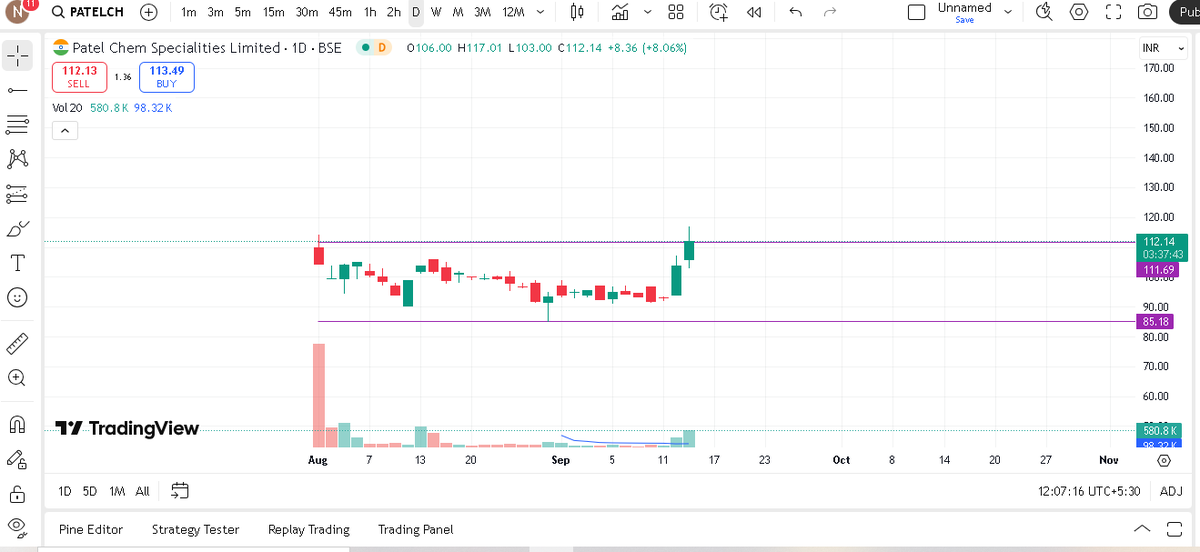Select the 2h timeframe
This screenshot has width=1200, height=552.
[393, 12]
